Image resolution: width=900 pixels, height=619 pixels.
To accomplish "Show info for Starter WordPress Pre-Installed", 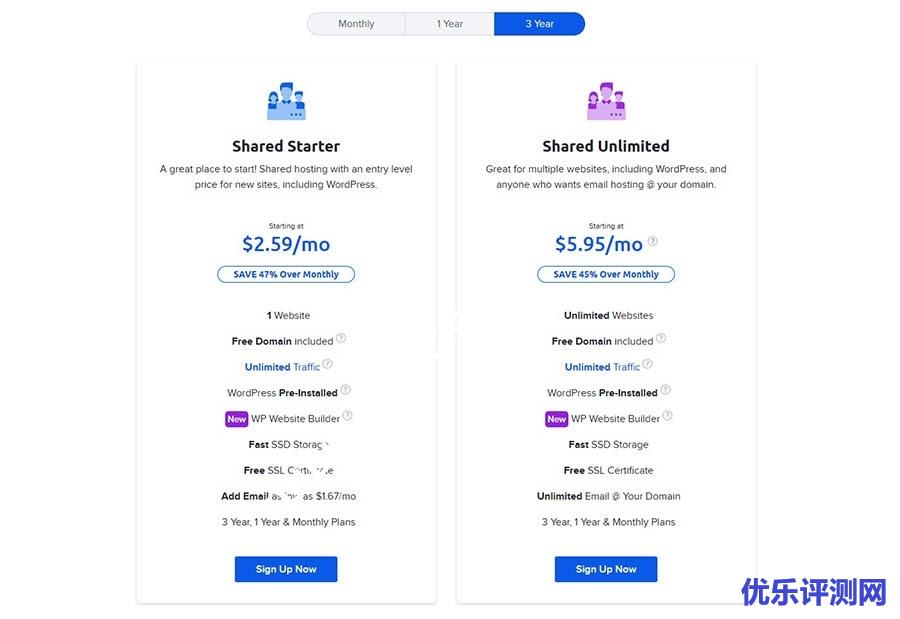I will [346, 389].
